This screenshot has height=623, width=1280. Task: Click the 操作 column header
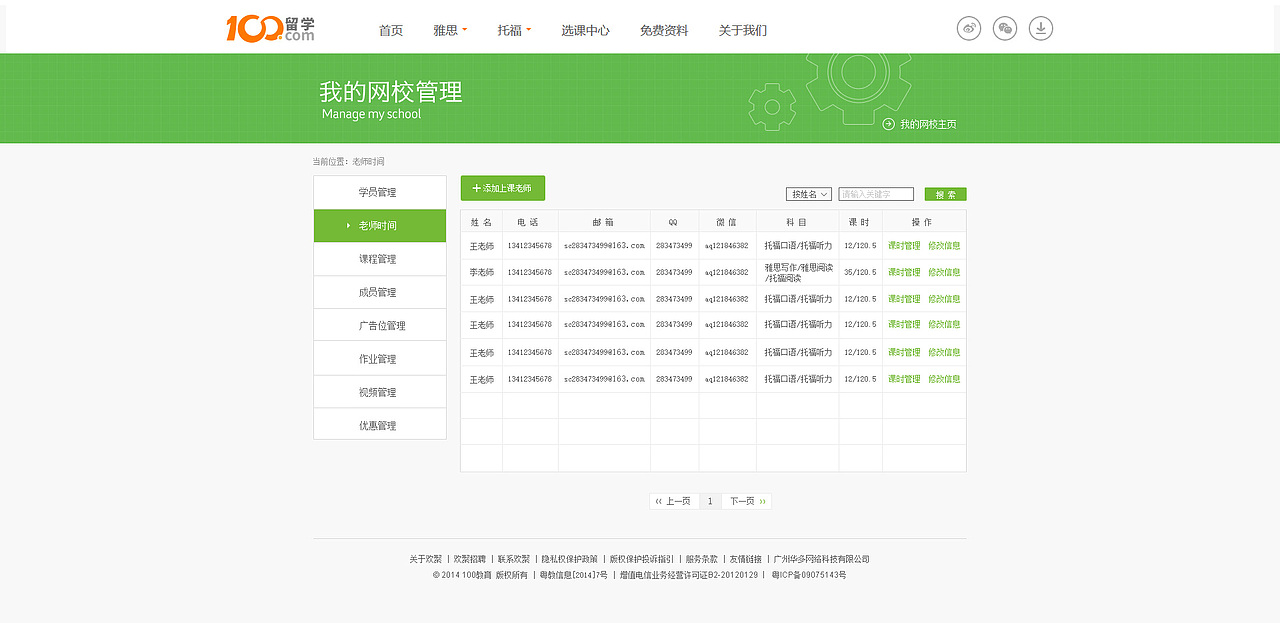923,222
